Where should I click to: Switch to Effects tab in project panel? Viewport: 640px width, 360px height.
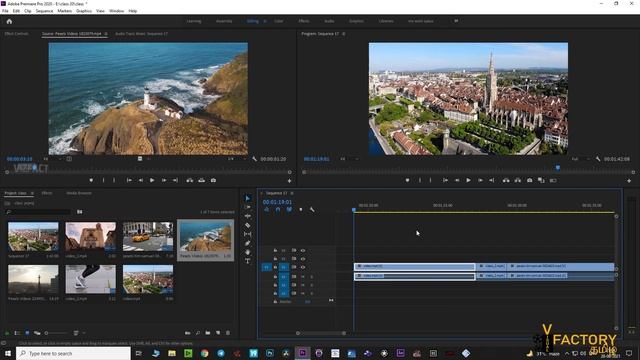pos(47,193)
